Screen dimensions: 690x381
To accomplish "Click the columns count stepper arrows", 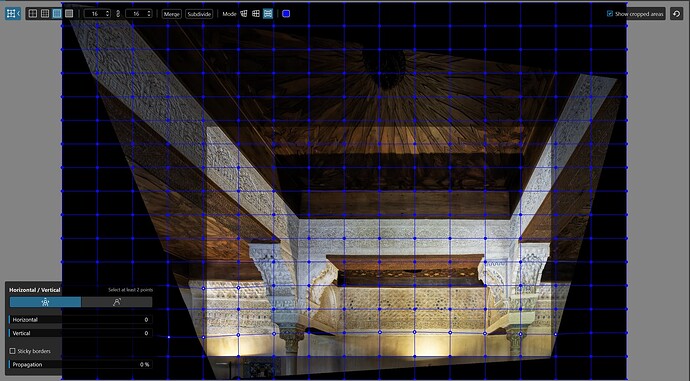I will click(x=108, y=14).
